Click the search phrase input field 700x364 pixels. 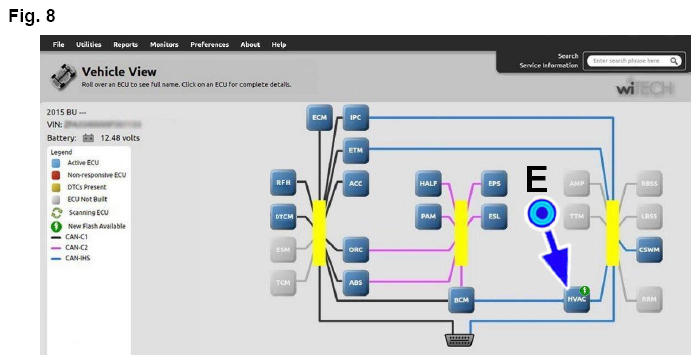tap(634, 61)
